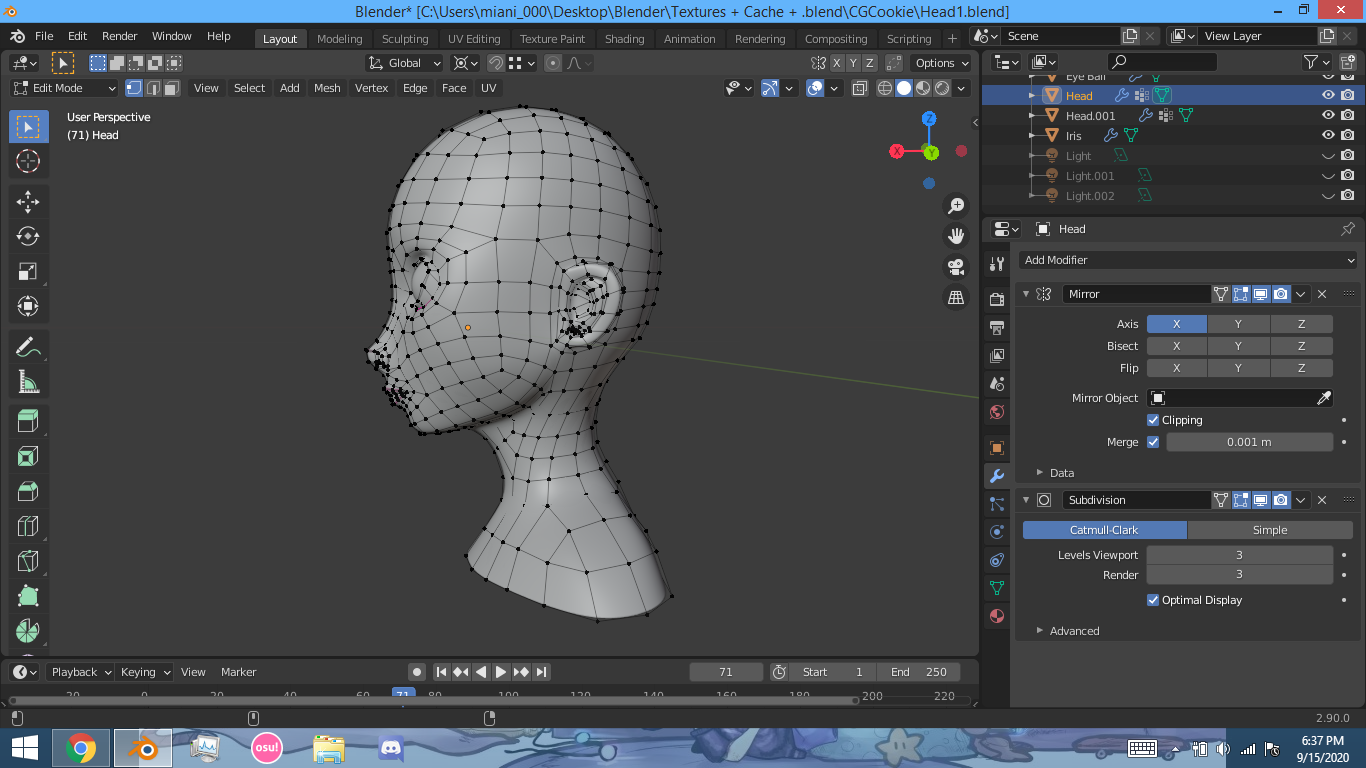
Task: Open the Material properties tab icon
Action: [996, 615]
